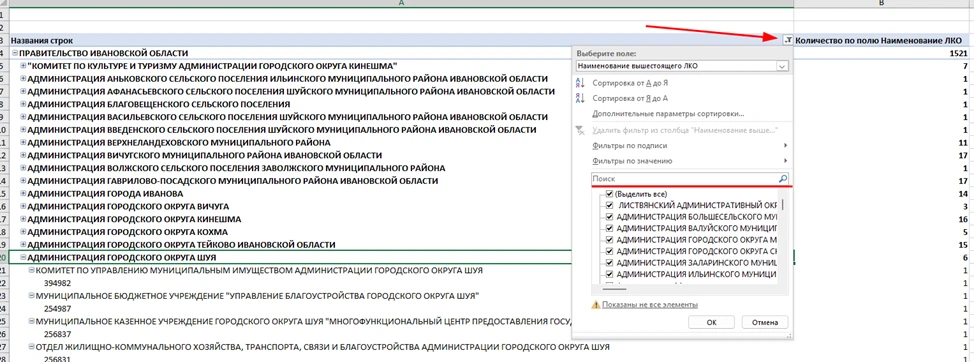This screenshot has width=974, height=362.
Task: Collapse ОТДЕЛ ЖИЛИЩНО-КОММУНАЛЬНОГО ХОЗЯЙСТВА row
Action: tap(32, 346)
